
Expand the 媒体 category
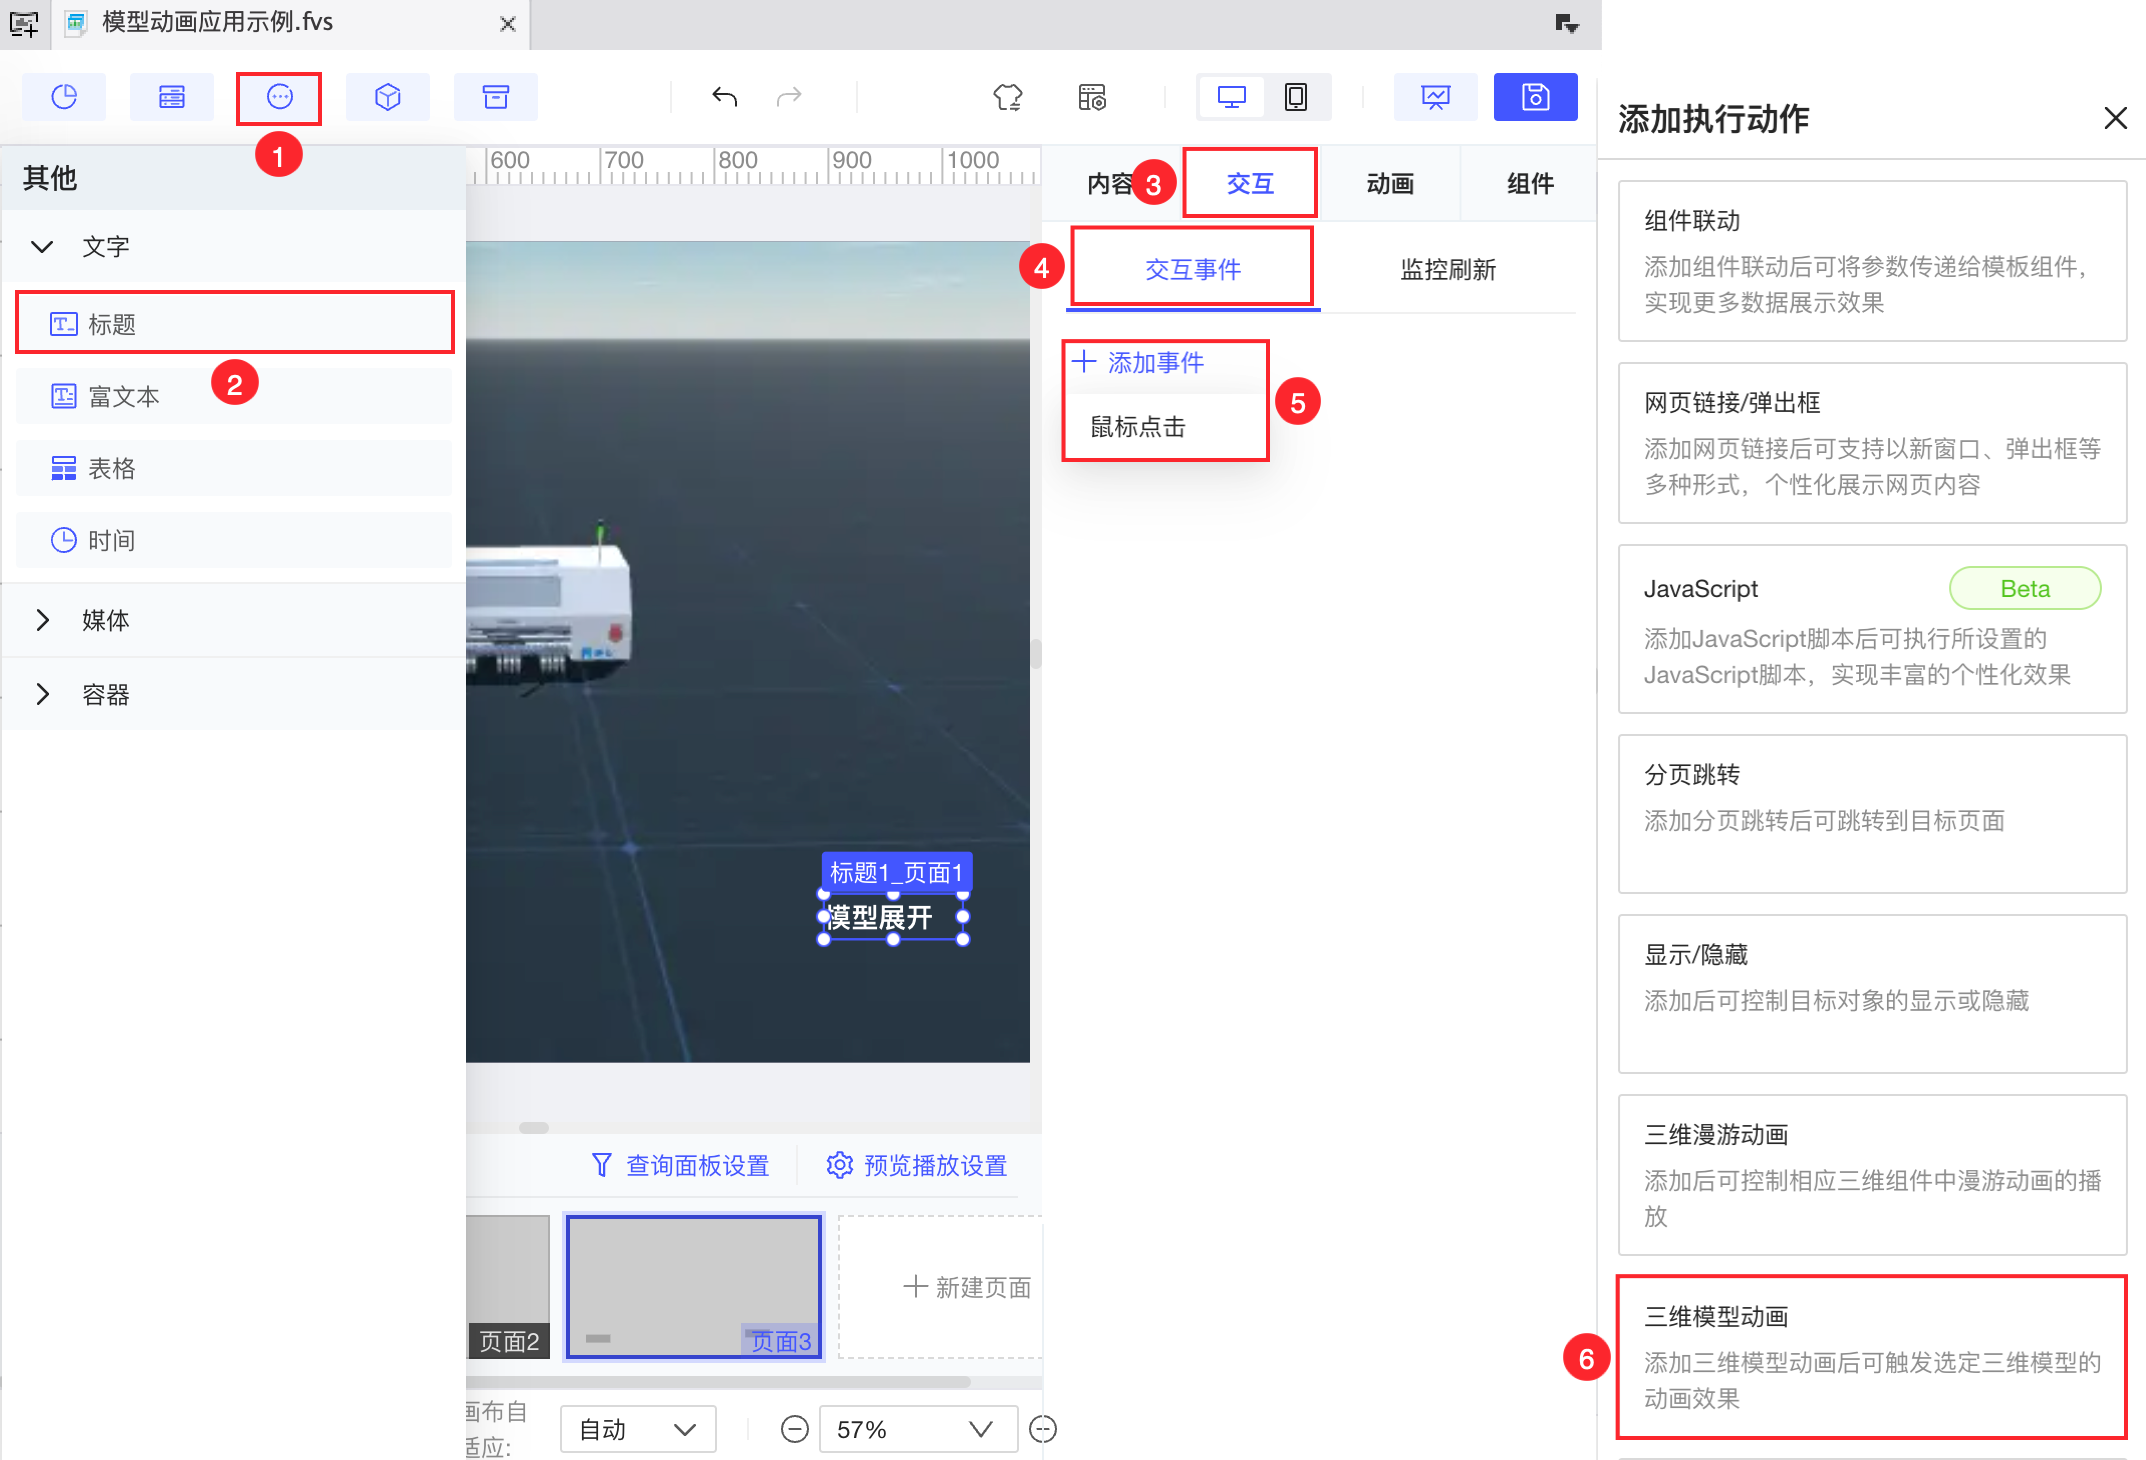[42, 620]
